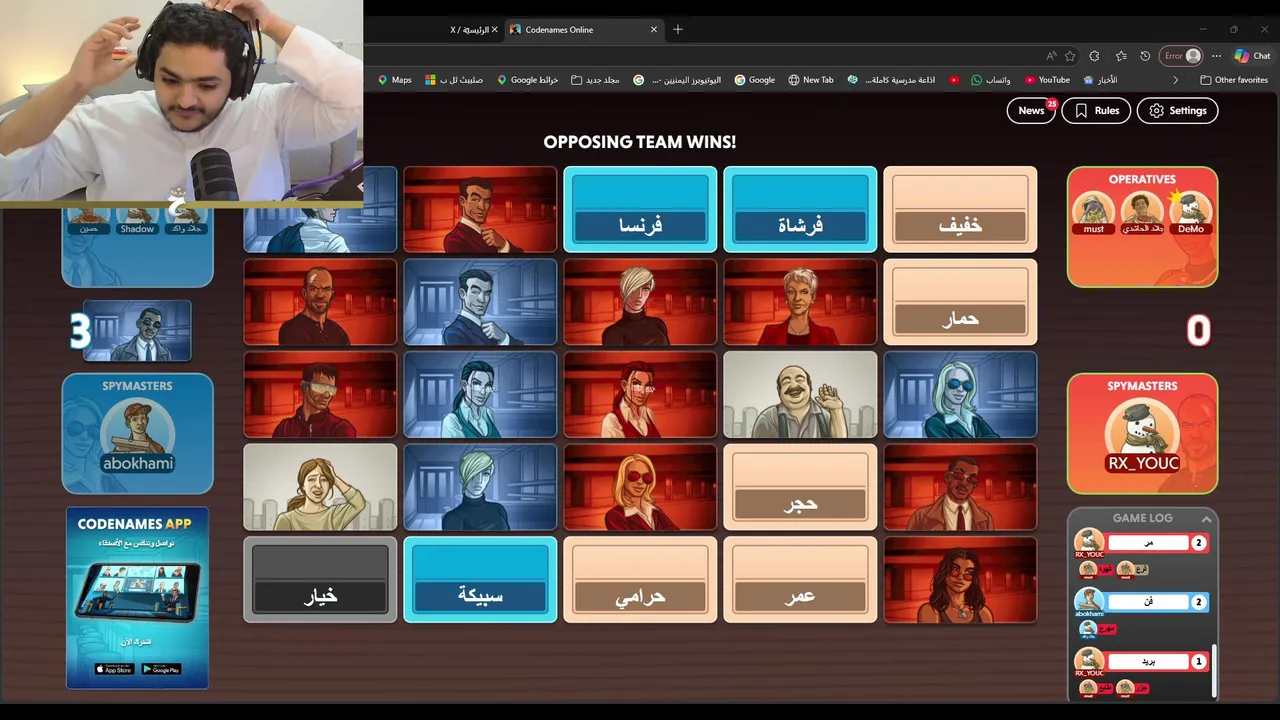1280x720 pixels.
Task: Open the خرائط Google bookmark
Action: click(527, 80)
